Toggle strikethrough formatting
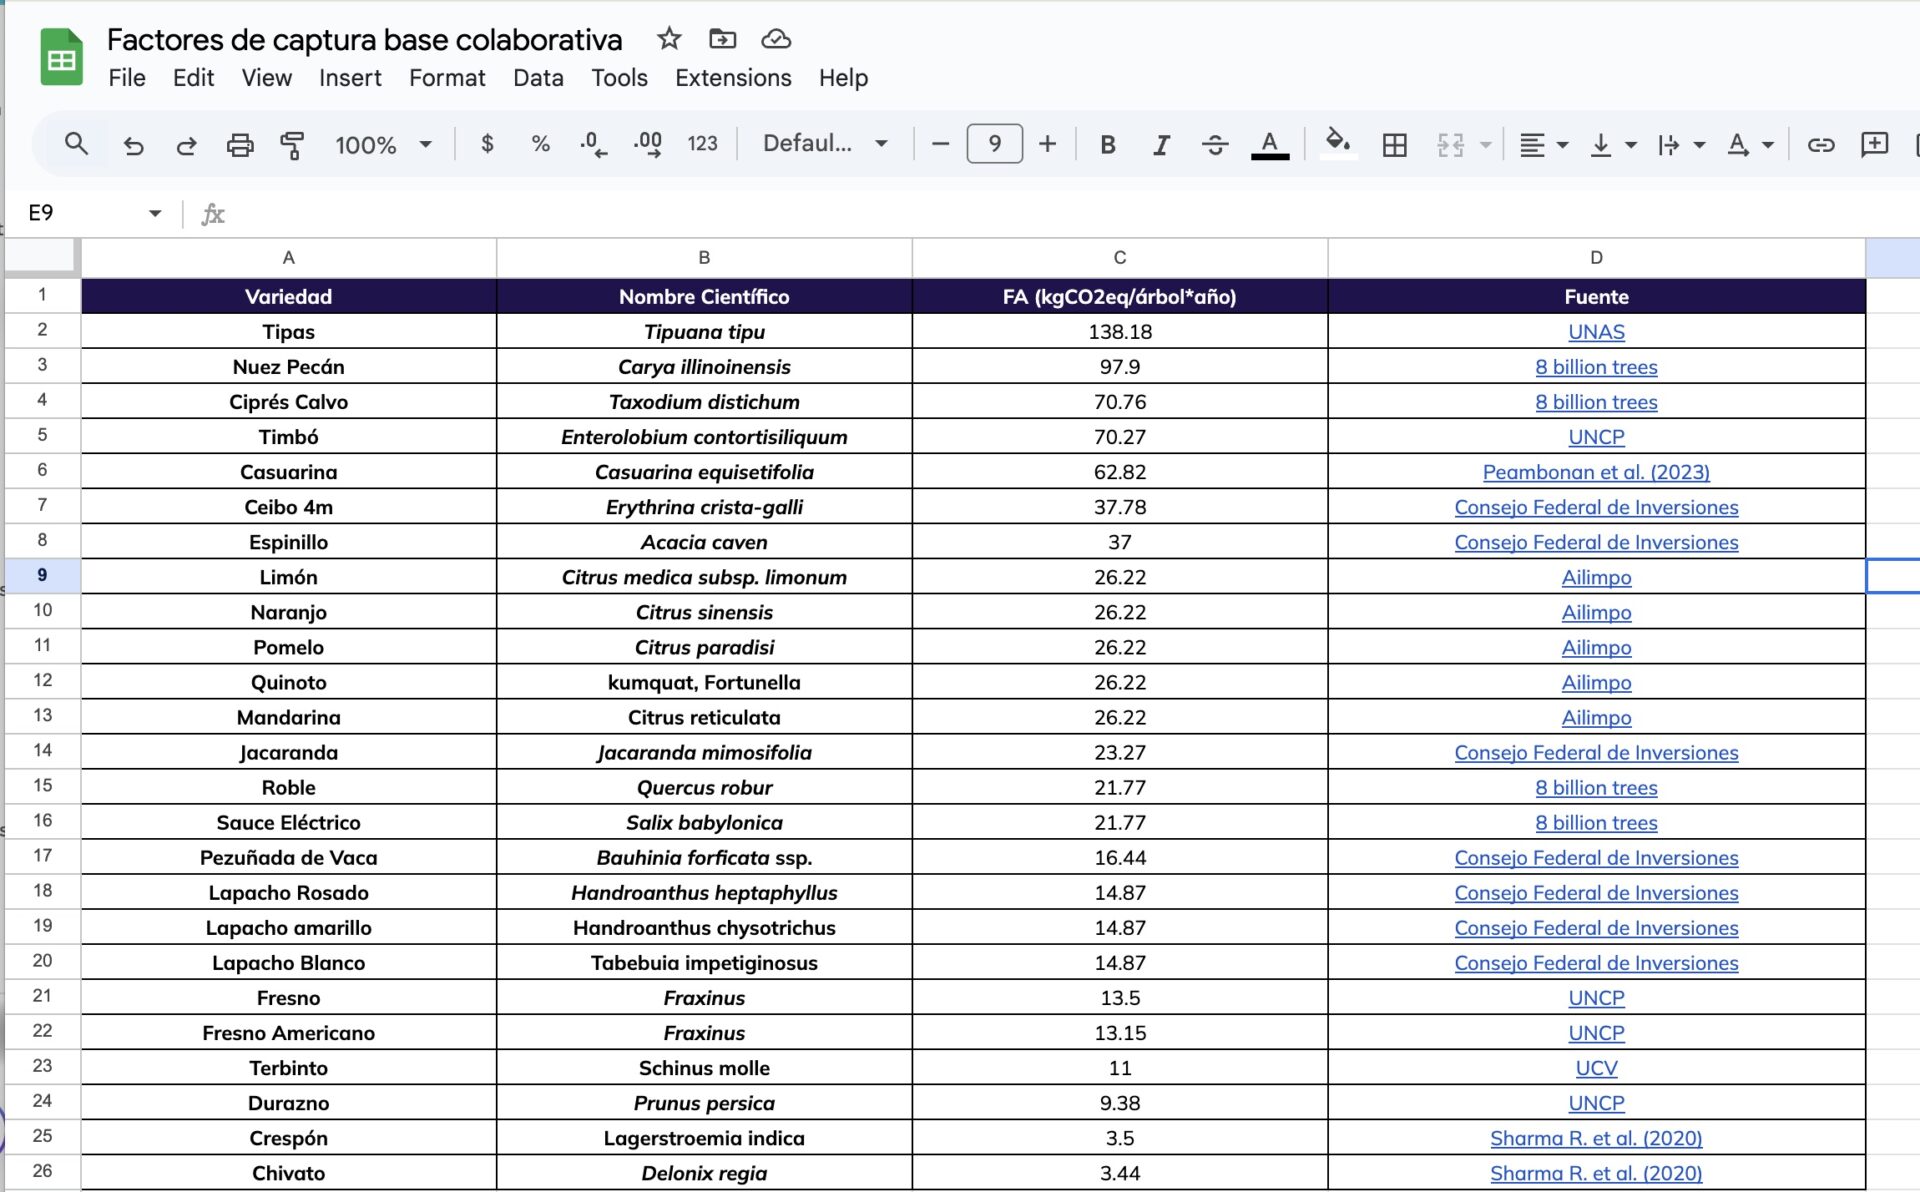Viewport: 1920px width, 1192px height. (x=1214, y=145)
